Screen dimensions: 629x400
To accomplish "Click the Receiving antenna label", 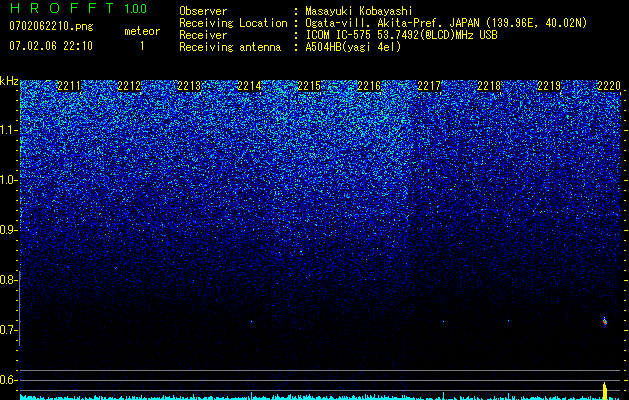I will pyautogui.click(x=230, y=47).
